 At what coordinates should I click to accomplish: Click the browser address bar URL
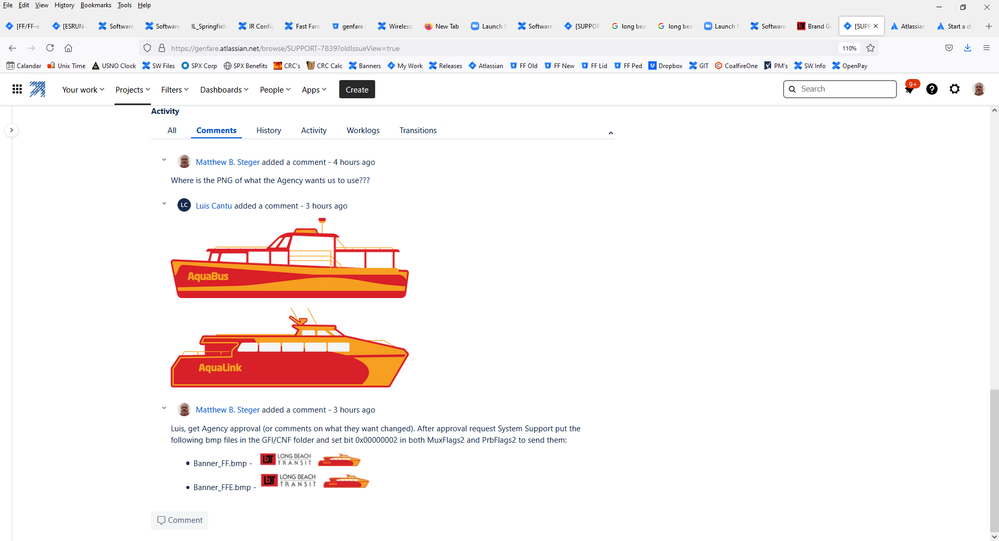point(285,48)
